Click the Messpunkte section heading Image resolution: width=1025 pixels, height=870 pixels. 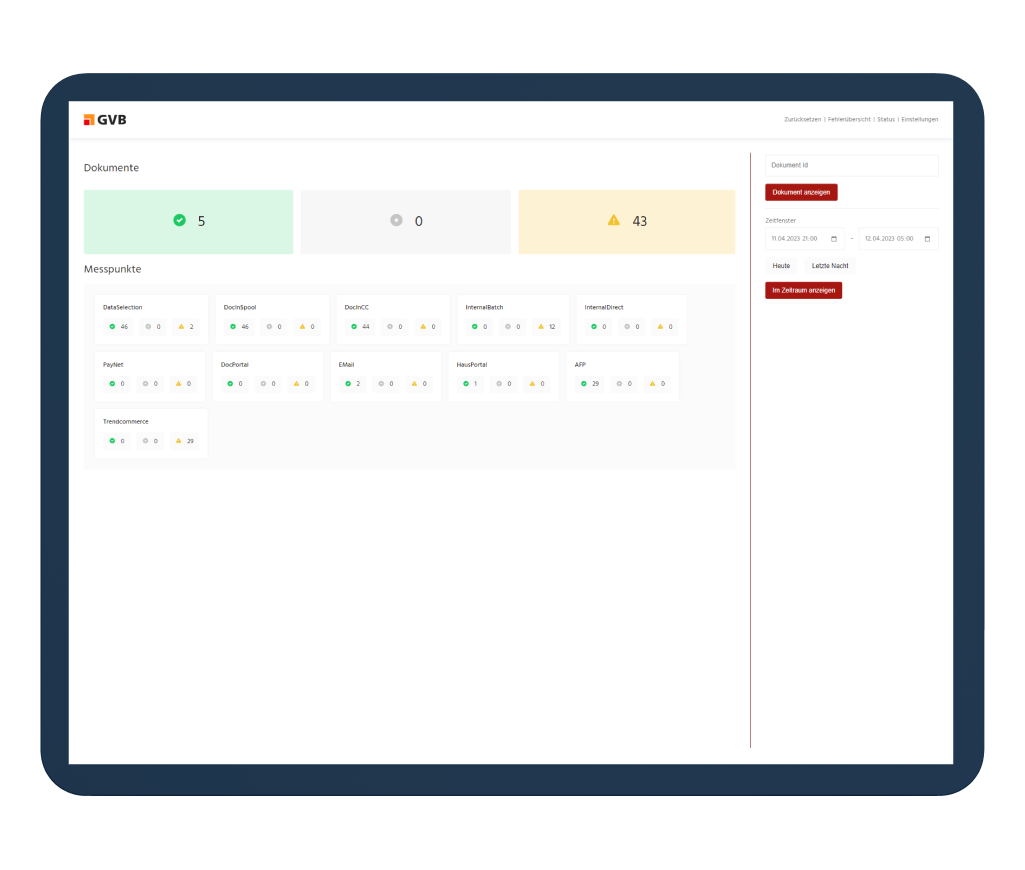tap(112, 269)
